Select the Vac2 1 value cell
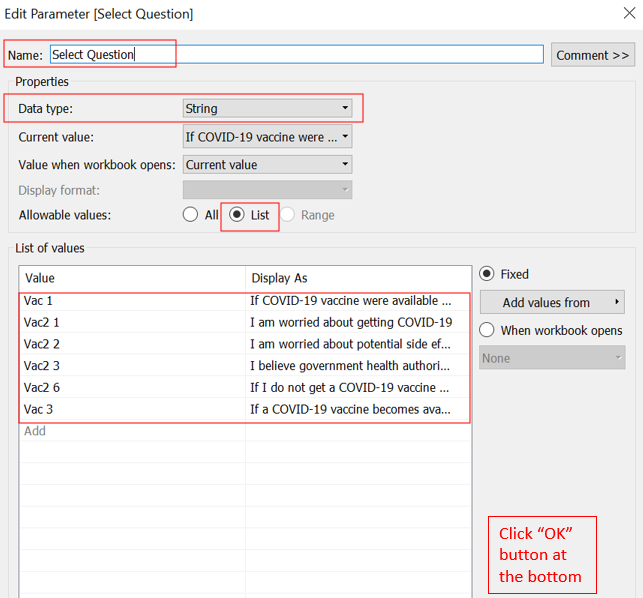The height and width of the screenshot is (598, 643). click(42, 322)
